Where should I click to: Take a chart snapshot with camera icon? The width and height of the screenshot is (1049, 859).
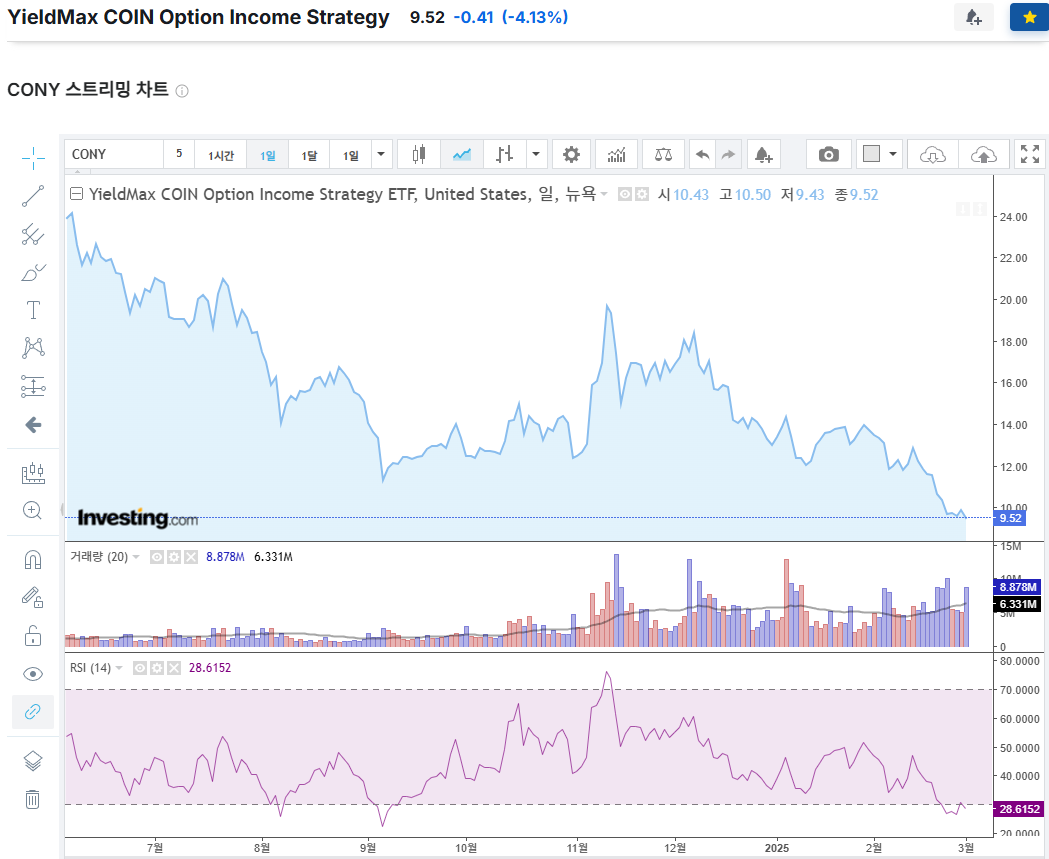point(829,155)
